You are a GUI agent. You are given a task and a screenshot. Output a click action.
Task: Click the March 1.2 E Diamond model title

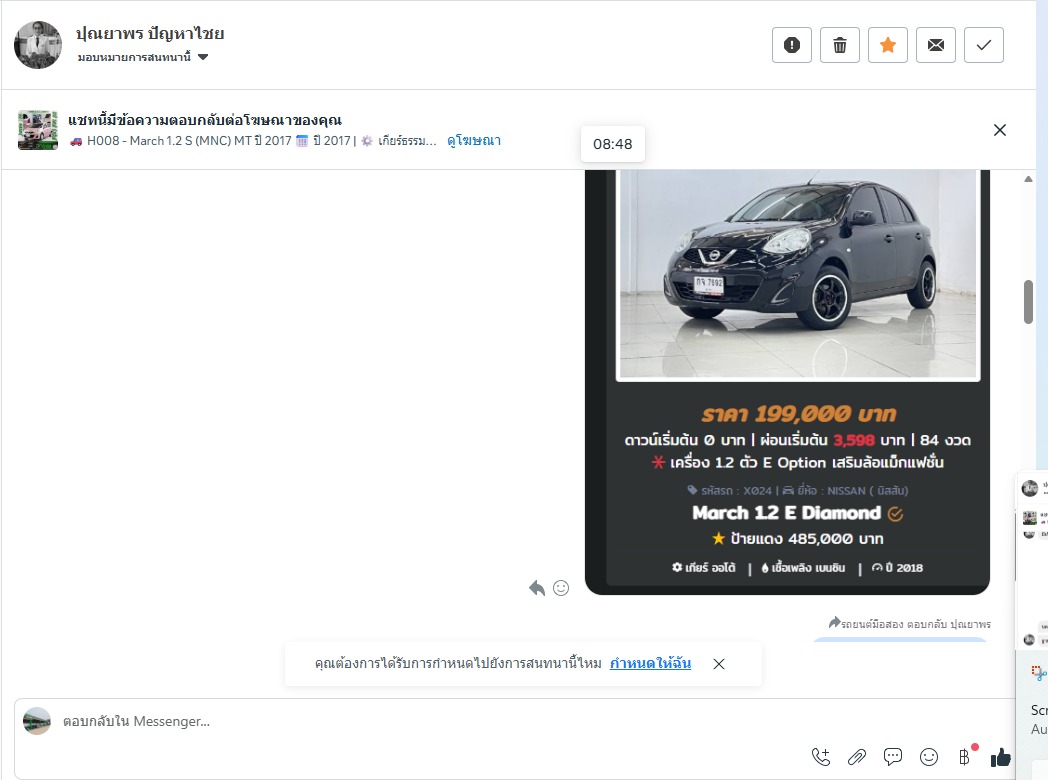tap(787, 513)
